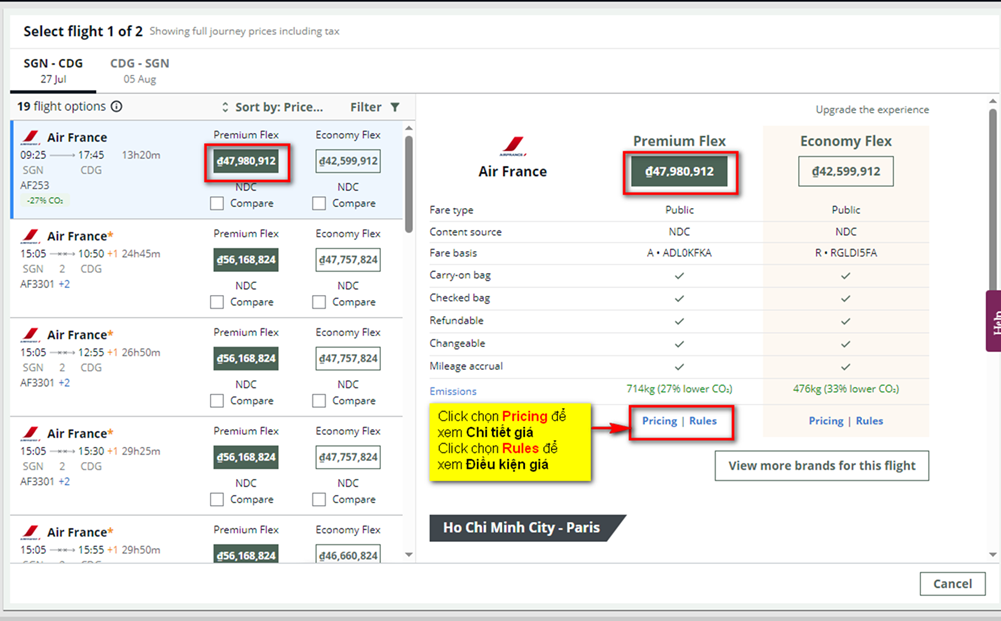
Task: Click the Air France logo in the fare details panel
Action: tap(513, 146)
